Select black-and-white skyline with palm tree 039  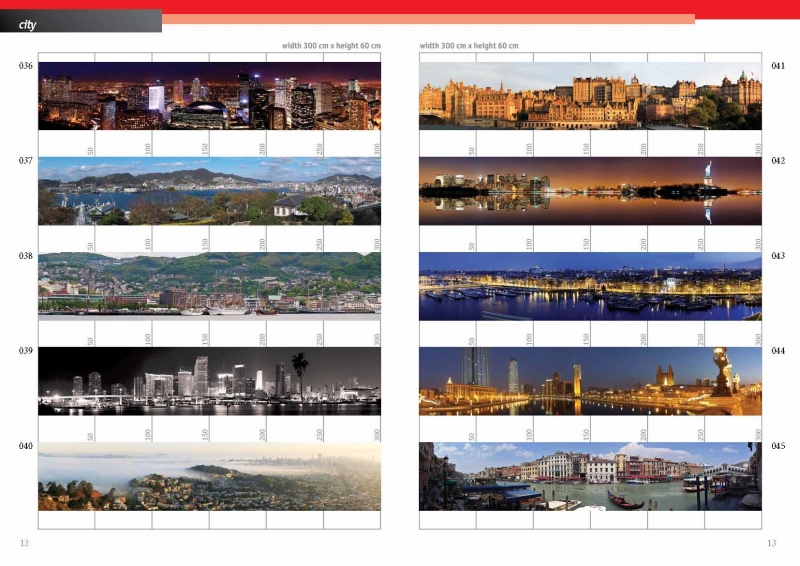(x=209, y=380)
